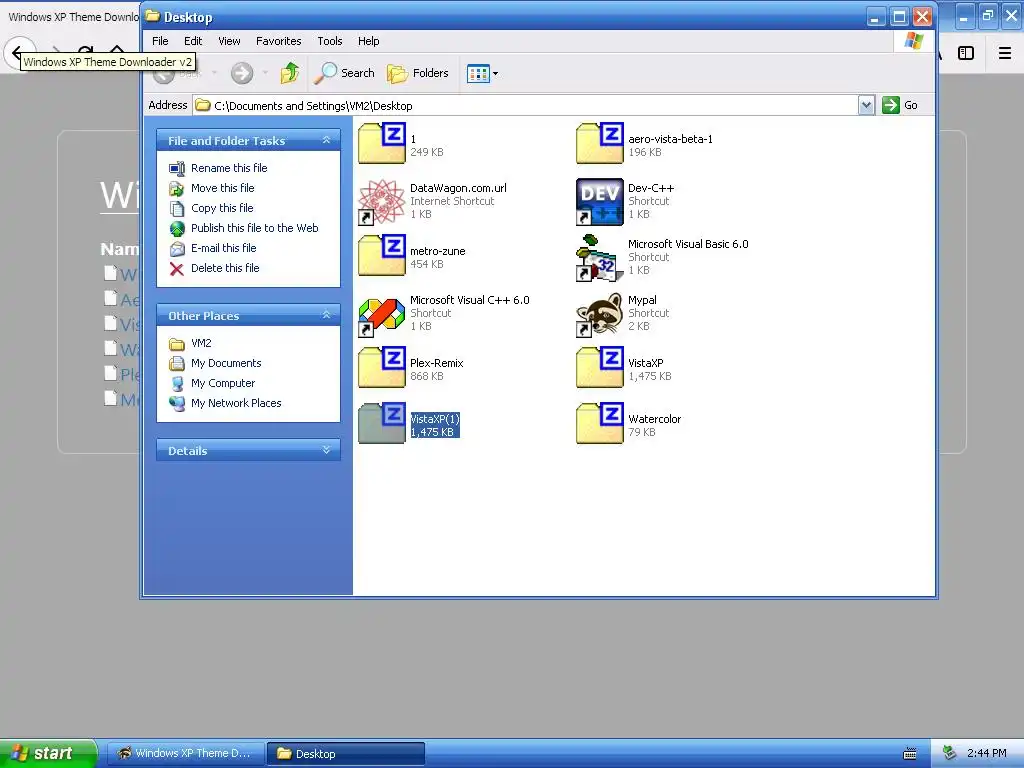1024x768 pixels.
Task: Click the metro-zune file name text
Action: click(x=438, y=251)
